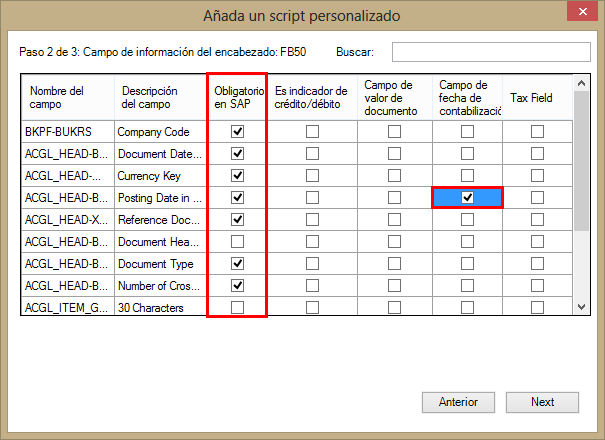Check document value field for Document Date row
605x440 pixels.
pyautogui.click(x=394, y=154)
